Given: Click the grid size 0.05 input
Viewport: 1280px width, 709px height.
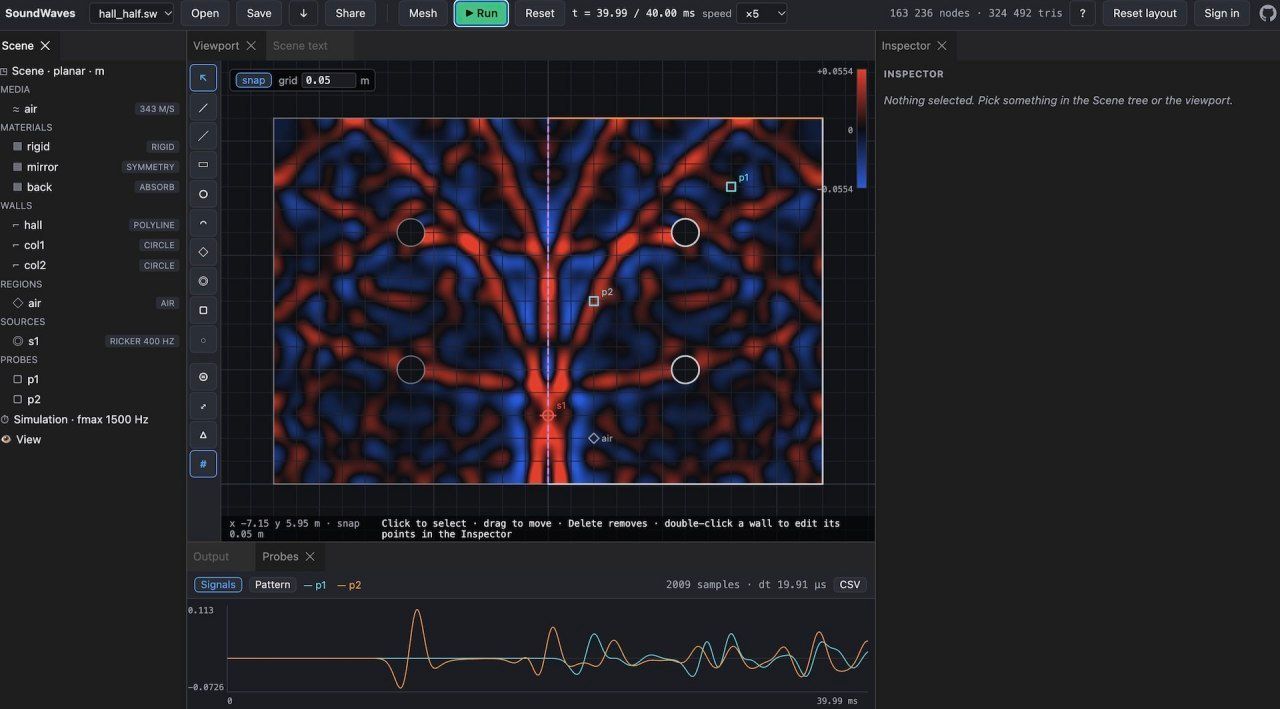Looking at the screenshot, I should click(329, 80).
